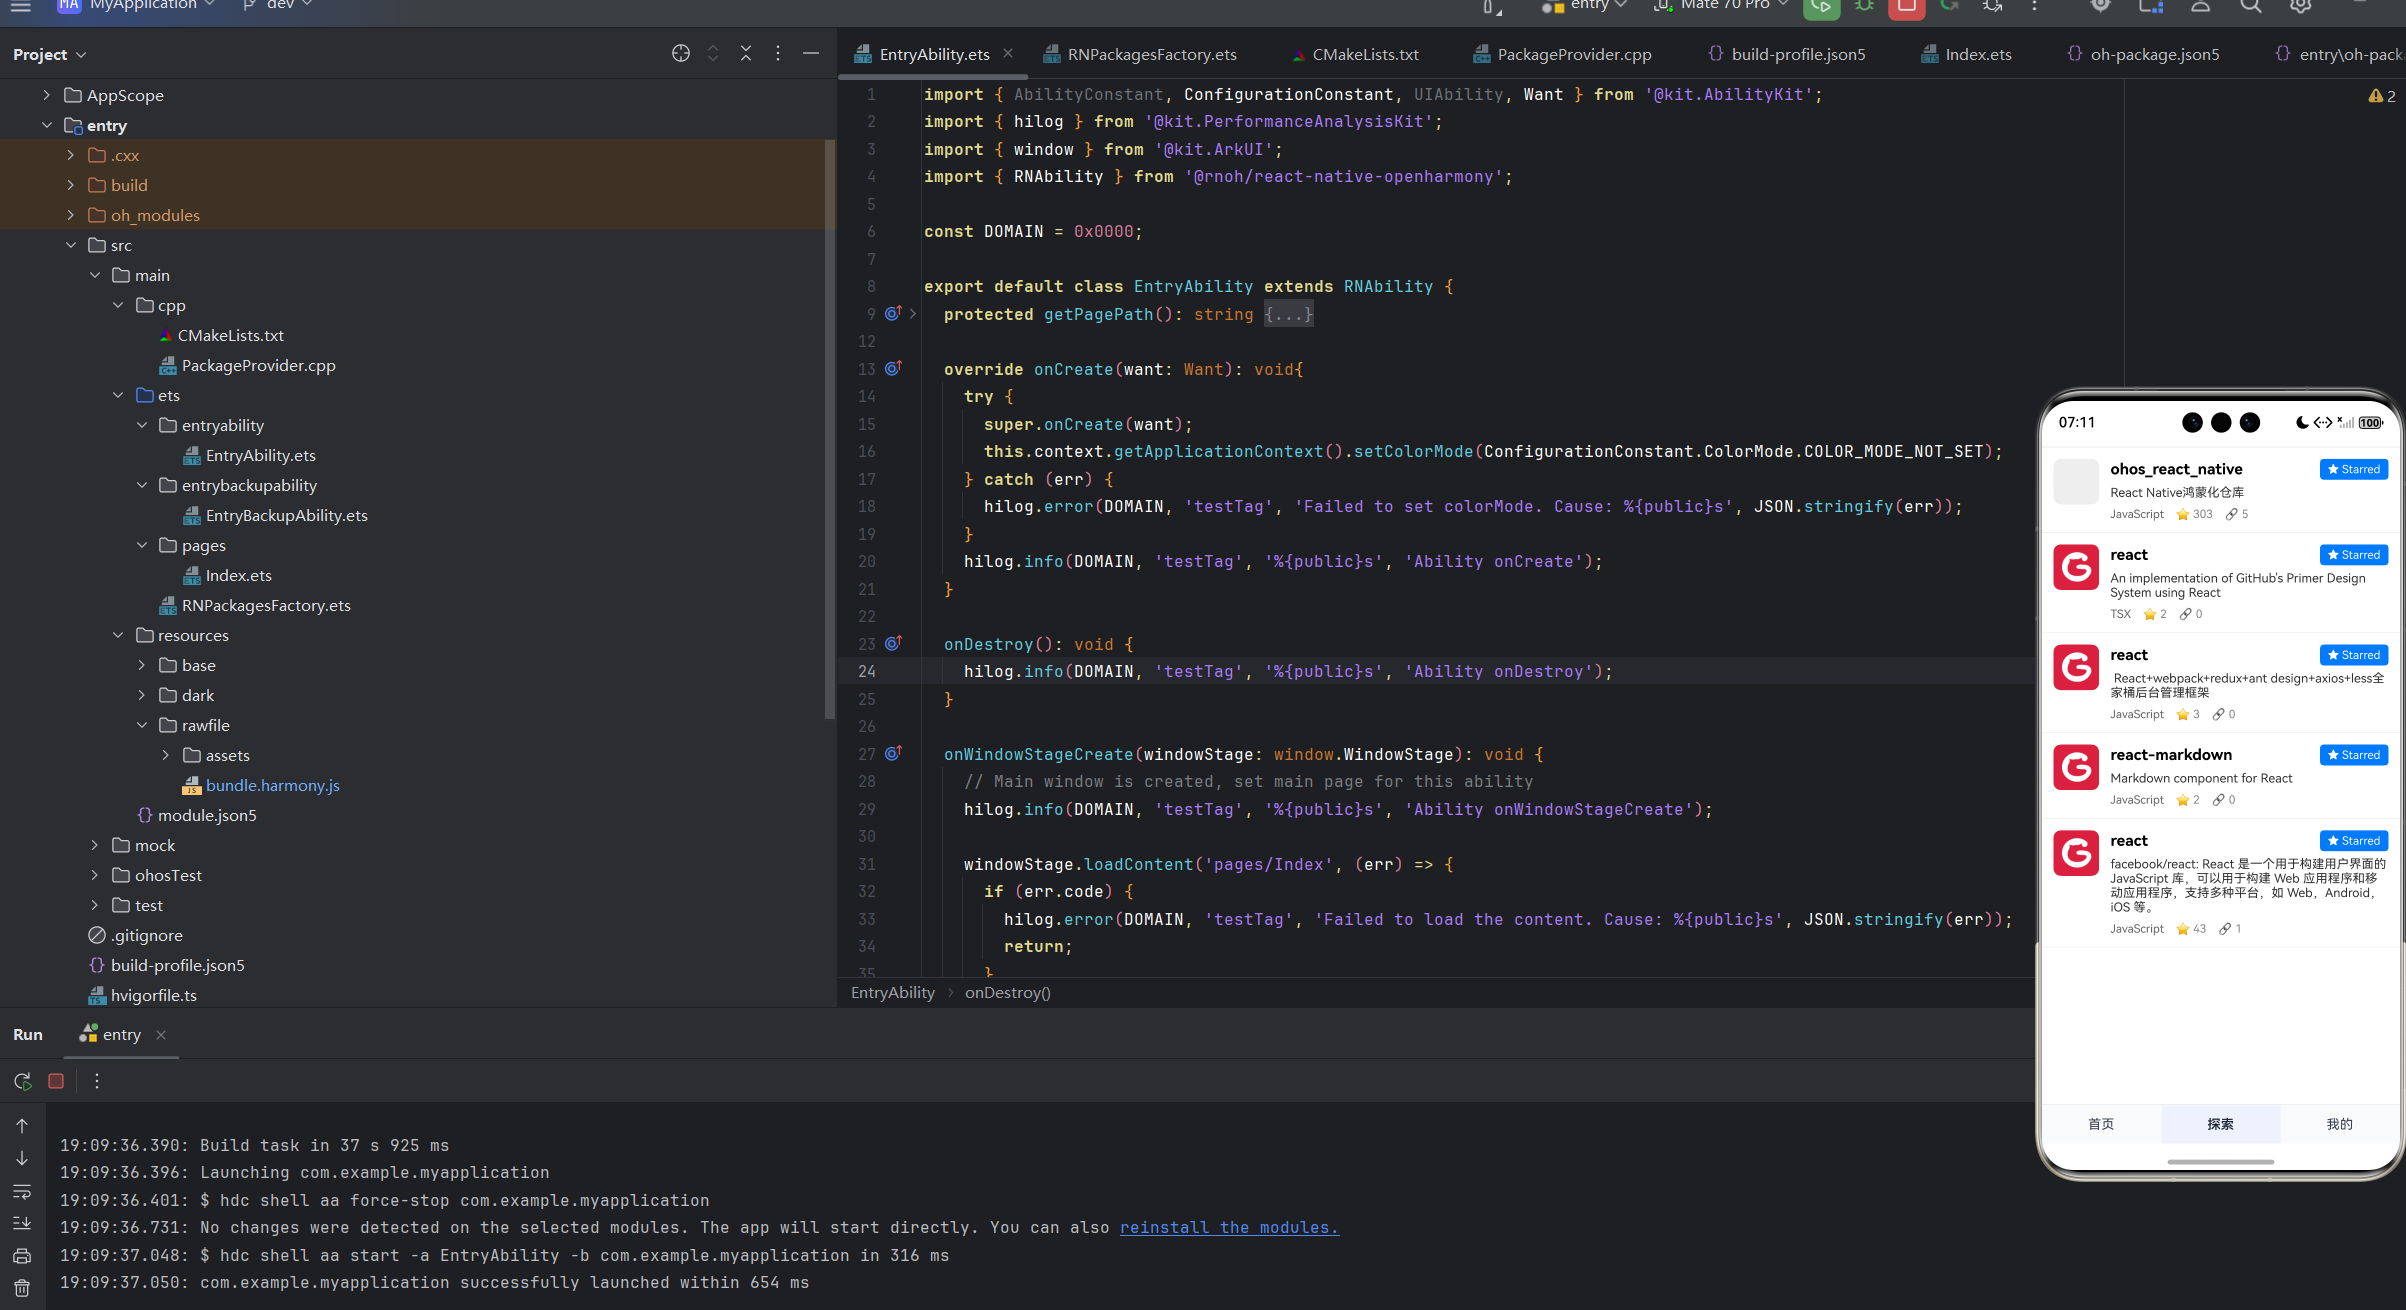Switch to the CMakeLists.txt editor tab
The height and width of the screenshot is (1310, 2406).
point(1365,54)
